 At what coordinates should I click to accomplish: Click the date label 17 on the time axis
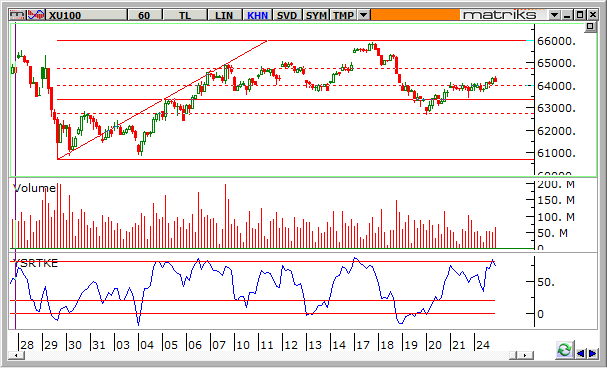tap(363, 345)
